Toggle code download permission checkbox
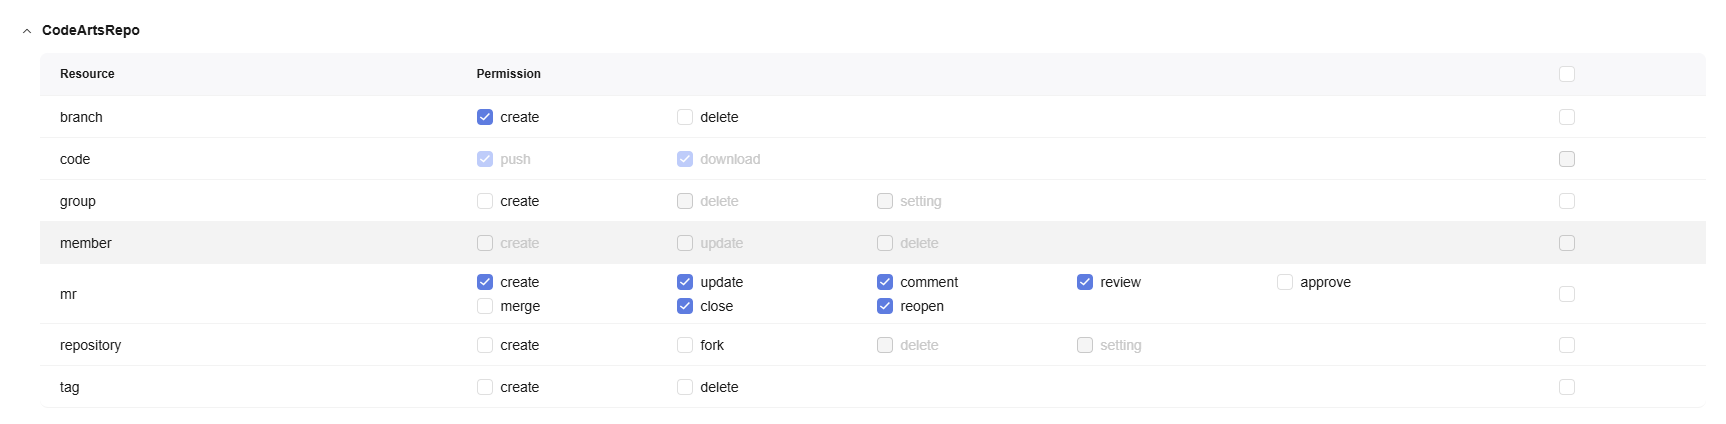Screen dimensions: 1726x424 click(685, 159)
